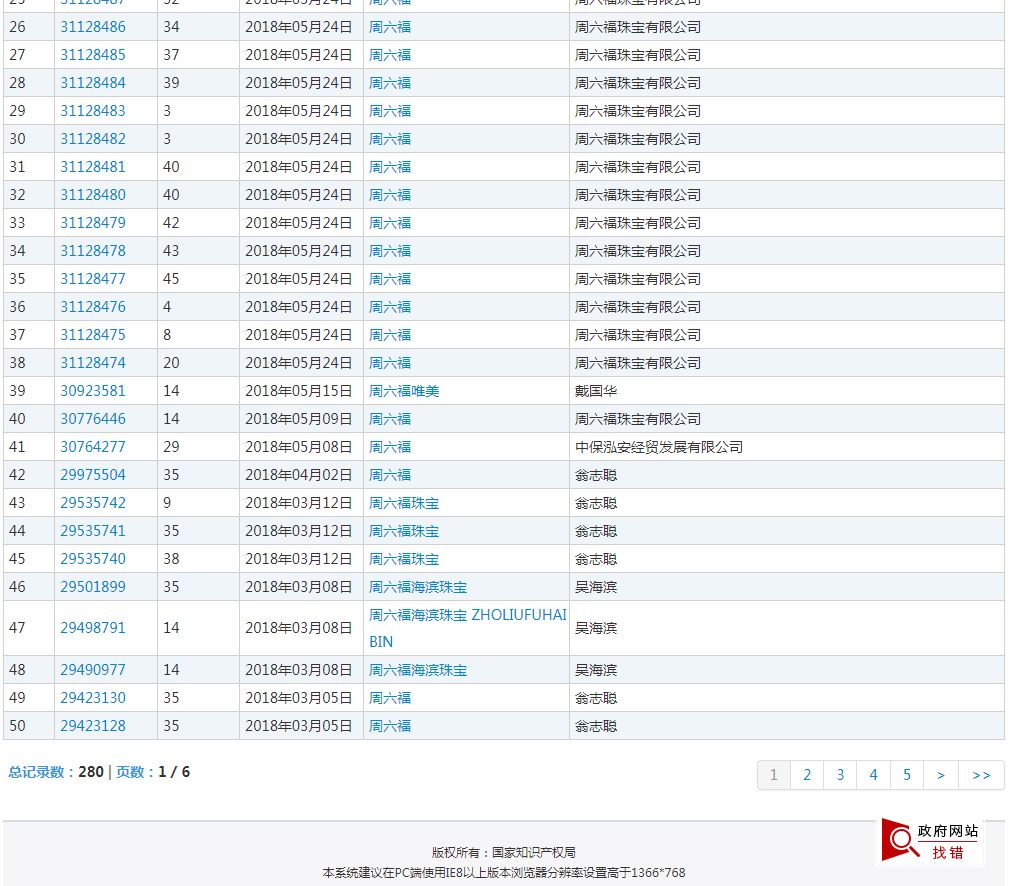
Task: Open application number 29498791
Action: [x=93, y=627]
